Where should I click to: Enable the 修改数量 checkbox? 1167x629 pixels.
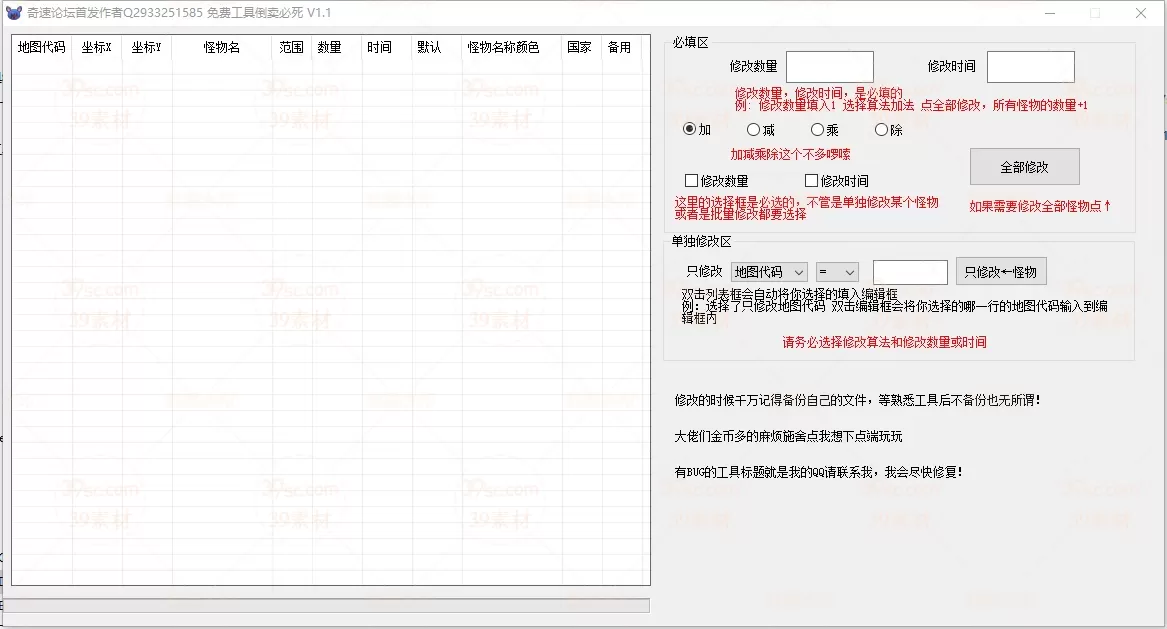(x=692, y=181)
